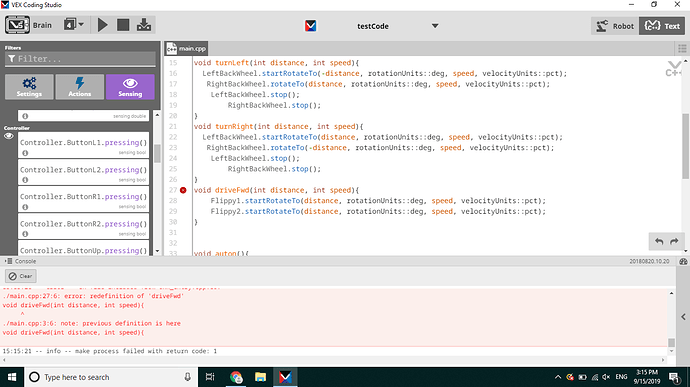Expand the testCode project dropdown arrow
The image size is (690, 387).
coord(435,26)
